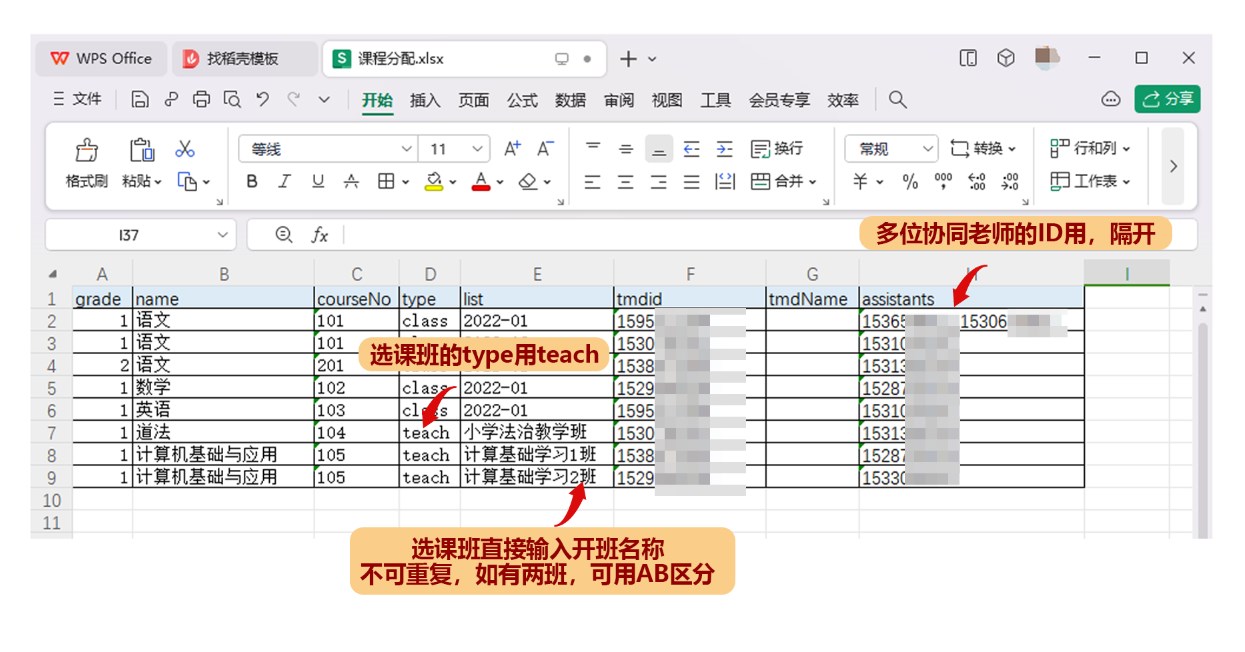1245x652 pixels.
Task: Click the increase font size A+ icon
Action: (512, 149)
